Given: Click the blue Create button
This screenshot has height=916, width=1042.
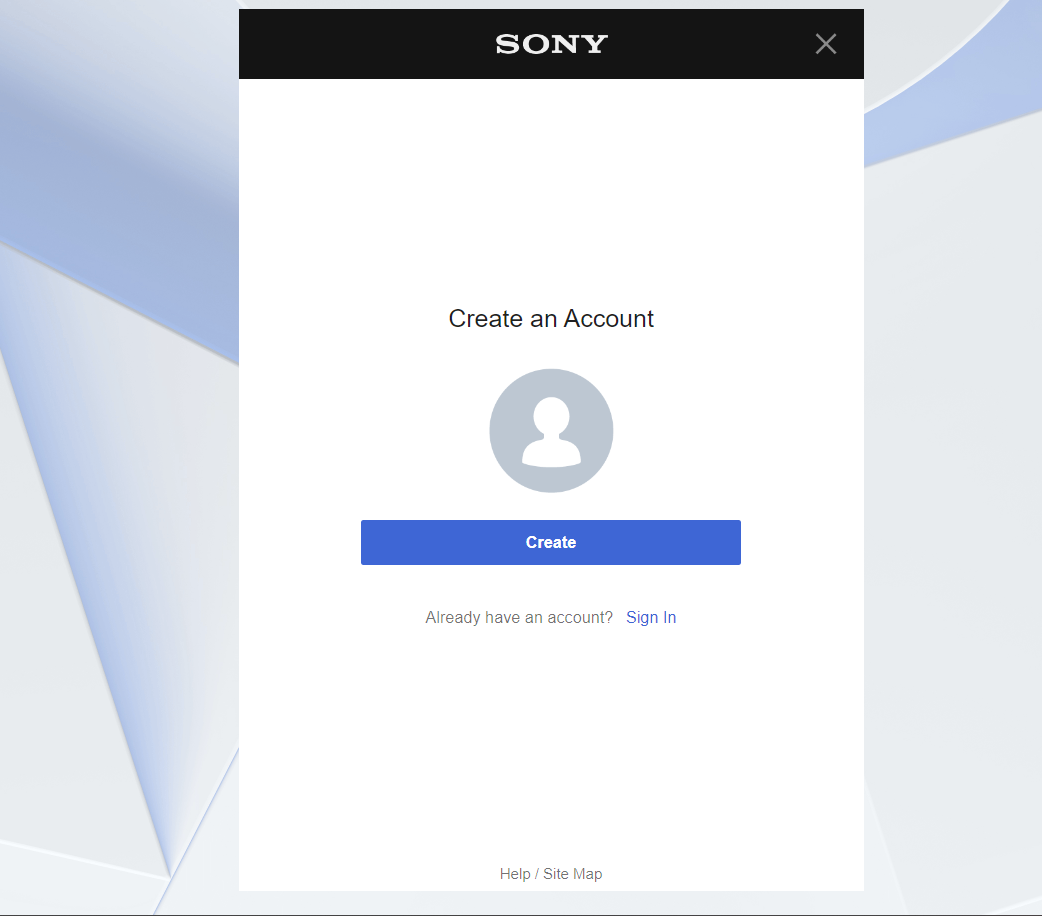Looking at the screenshot, I should pos(550,542).
